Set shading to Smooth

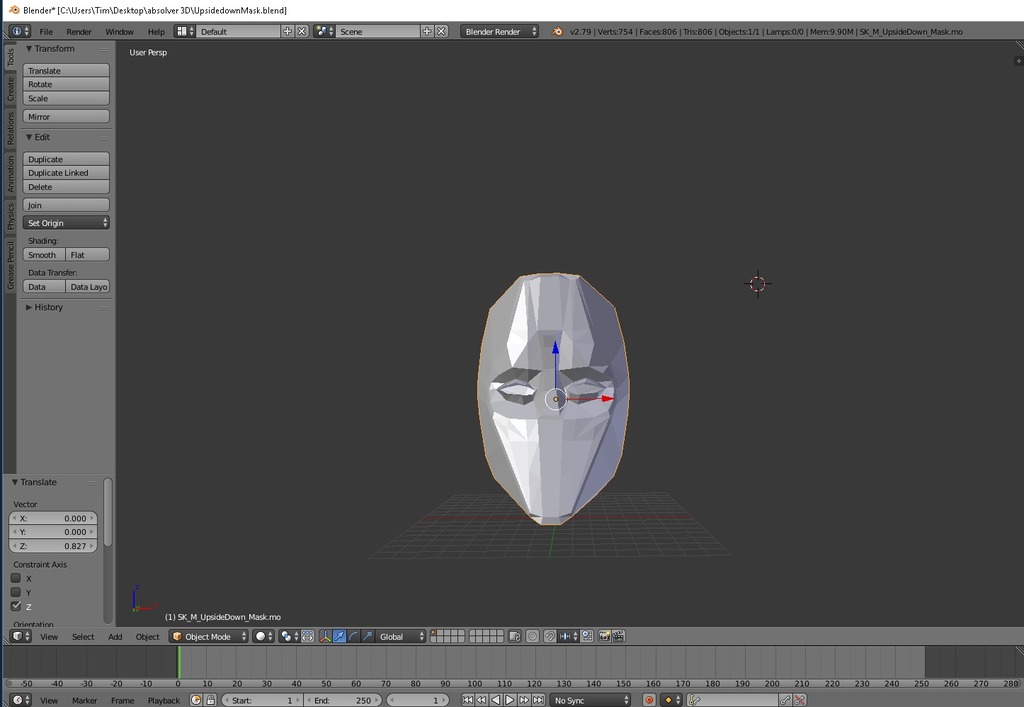click(x=44, y=255)
